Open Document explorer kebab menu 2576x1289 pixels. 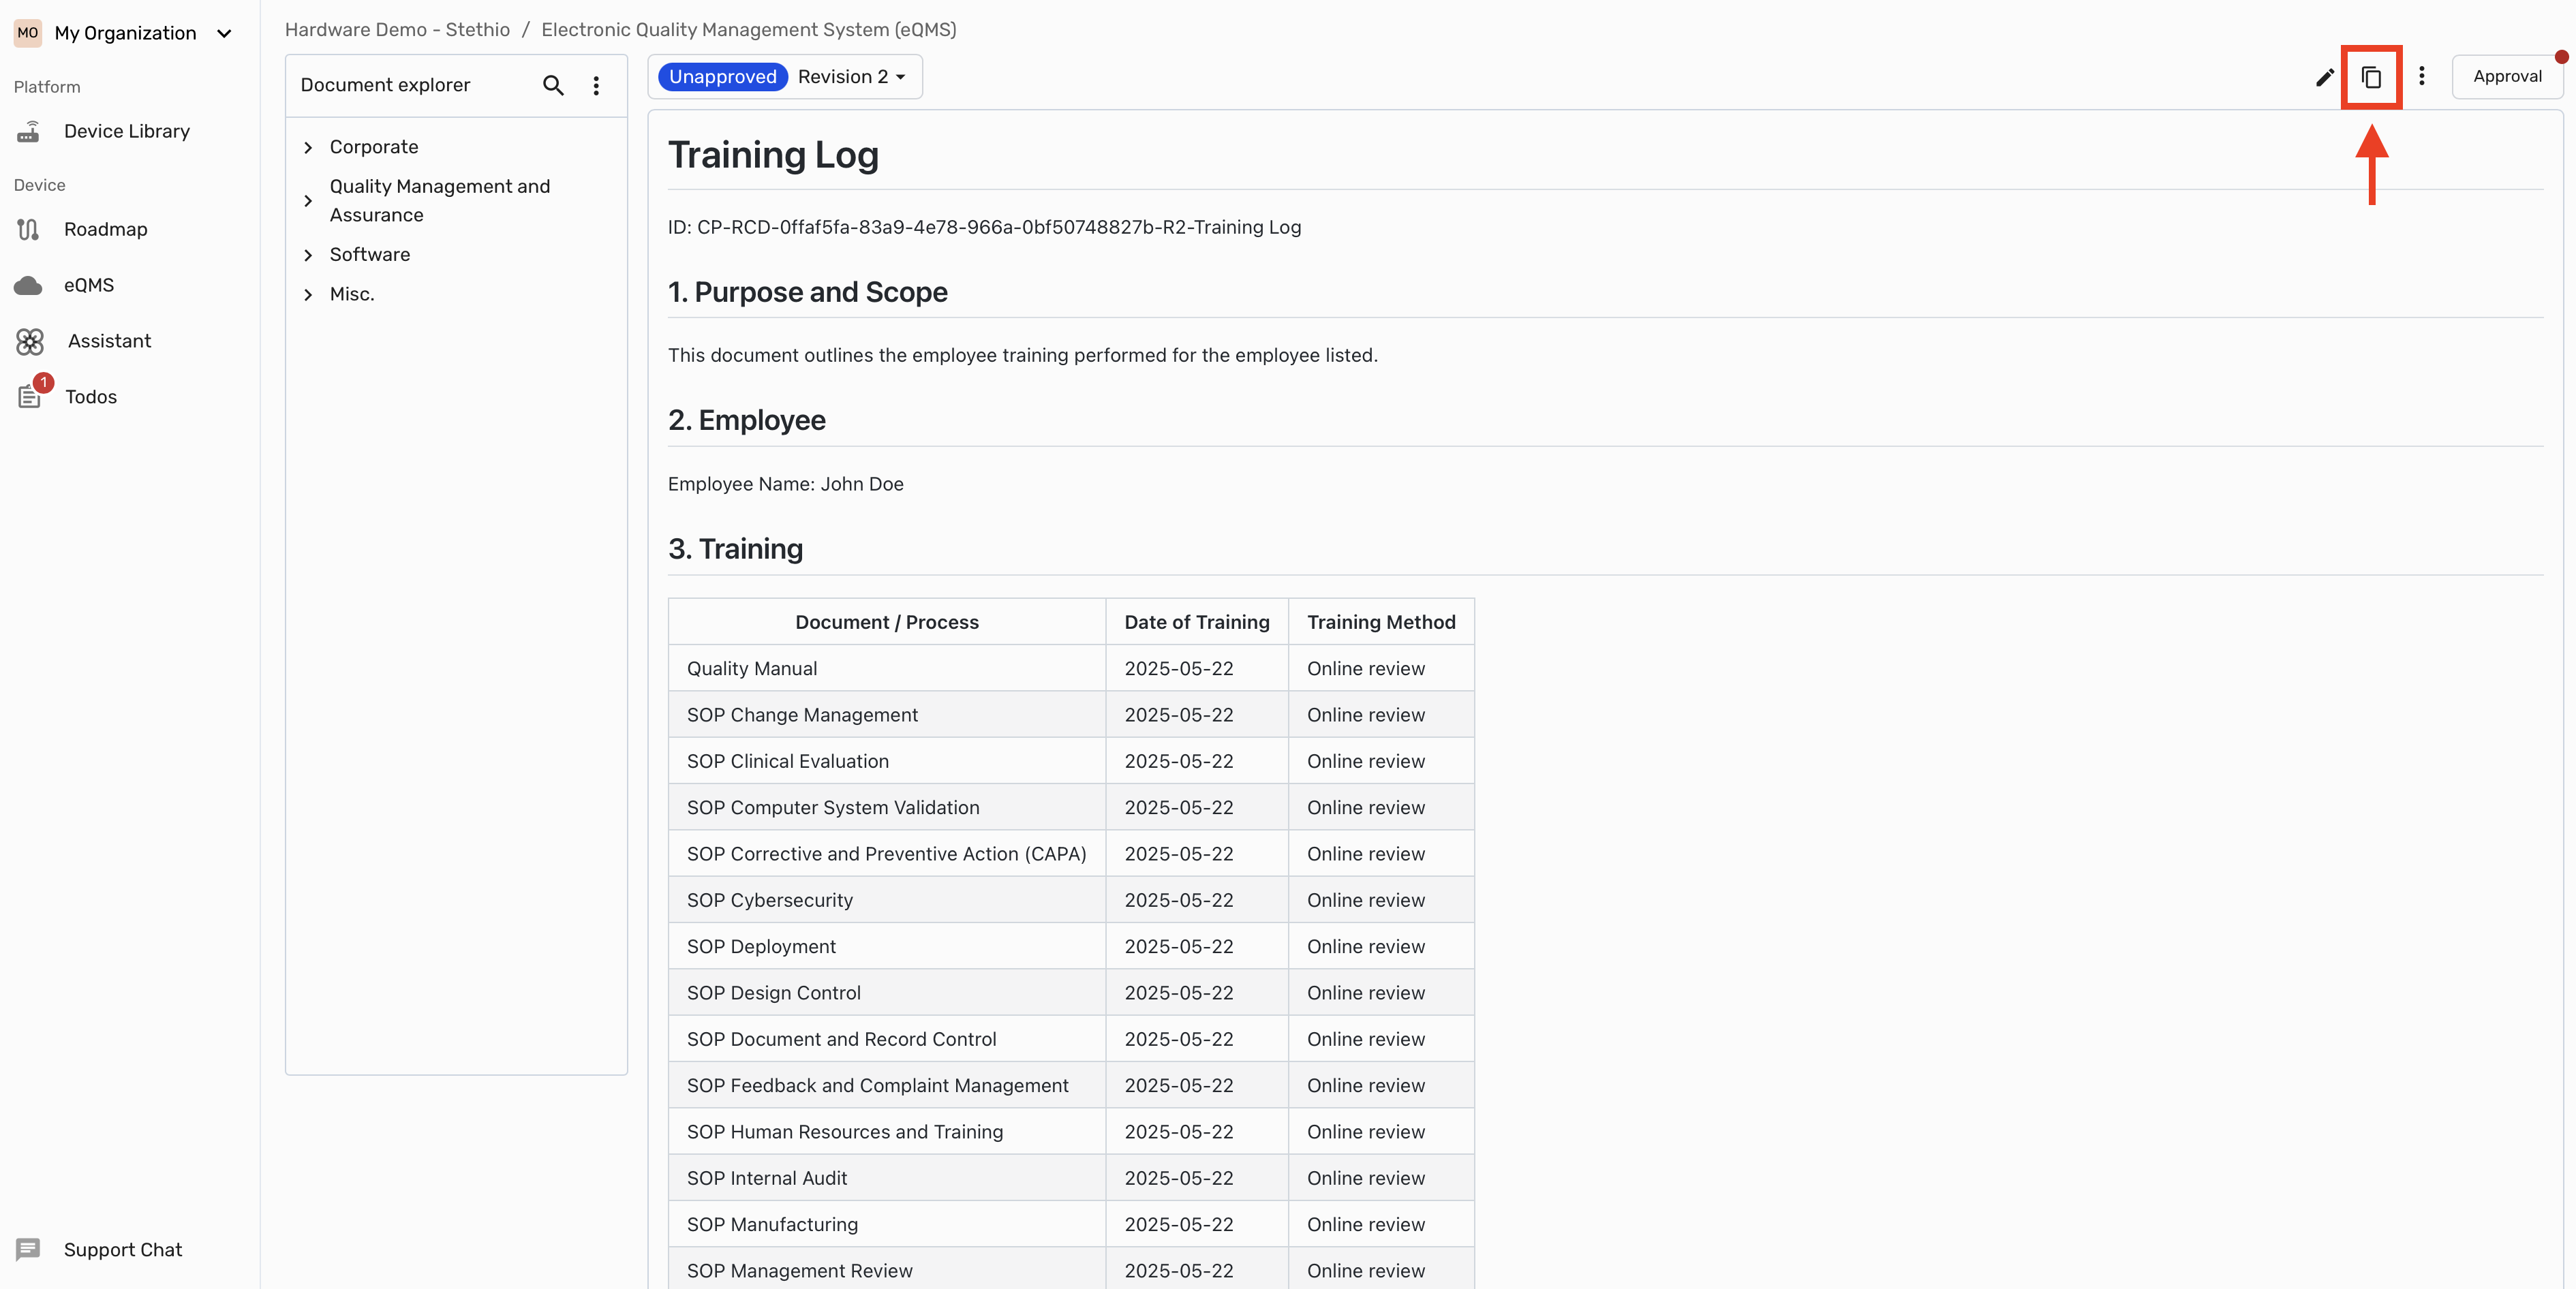click(x=596, y=86)
